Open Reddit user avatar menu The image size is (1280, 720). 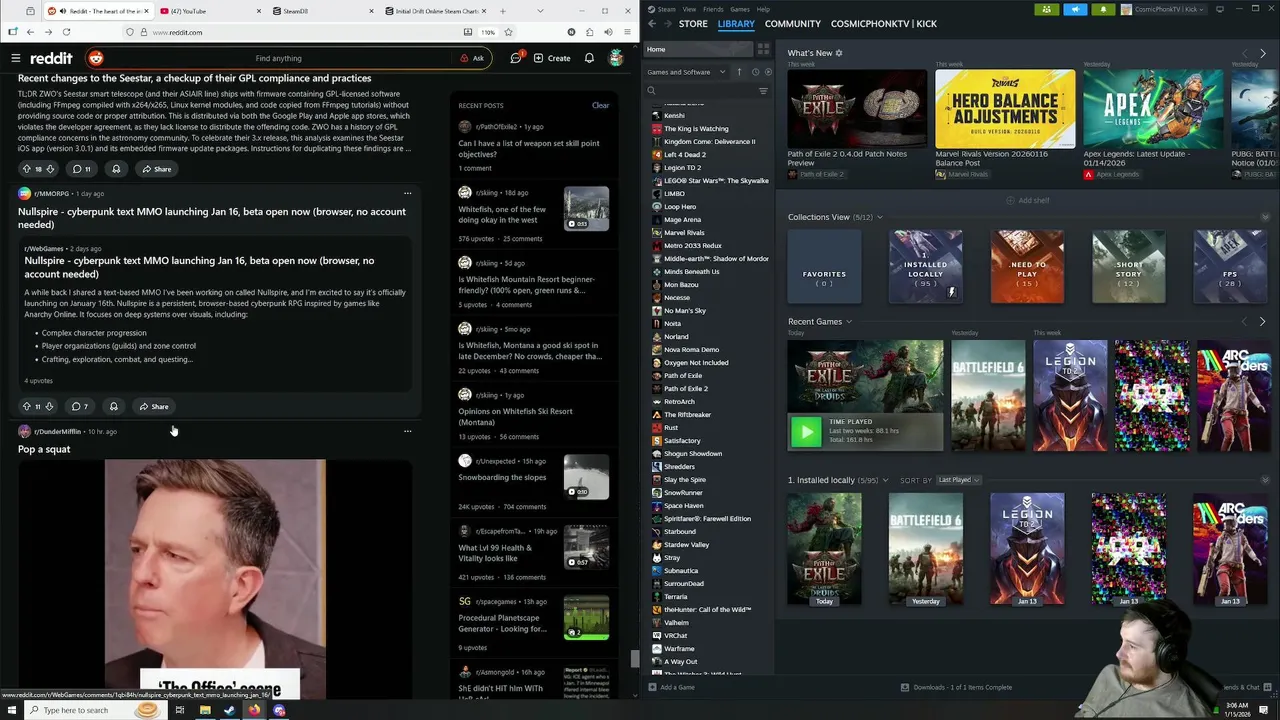click(616, 58)
